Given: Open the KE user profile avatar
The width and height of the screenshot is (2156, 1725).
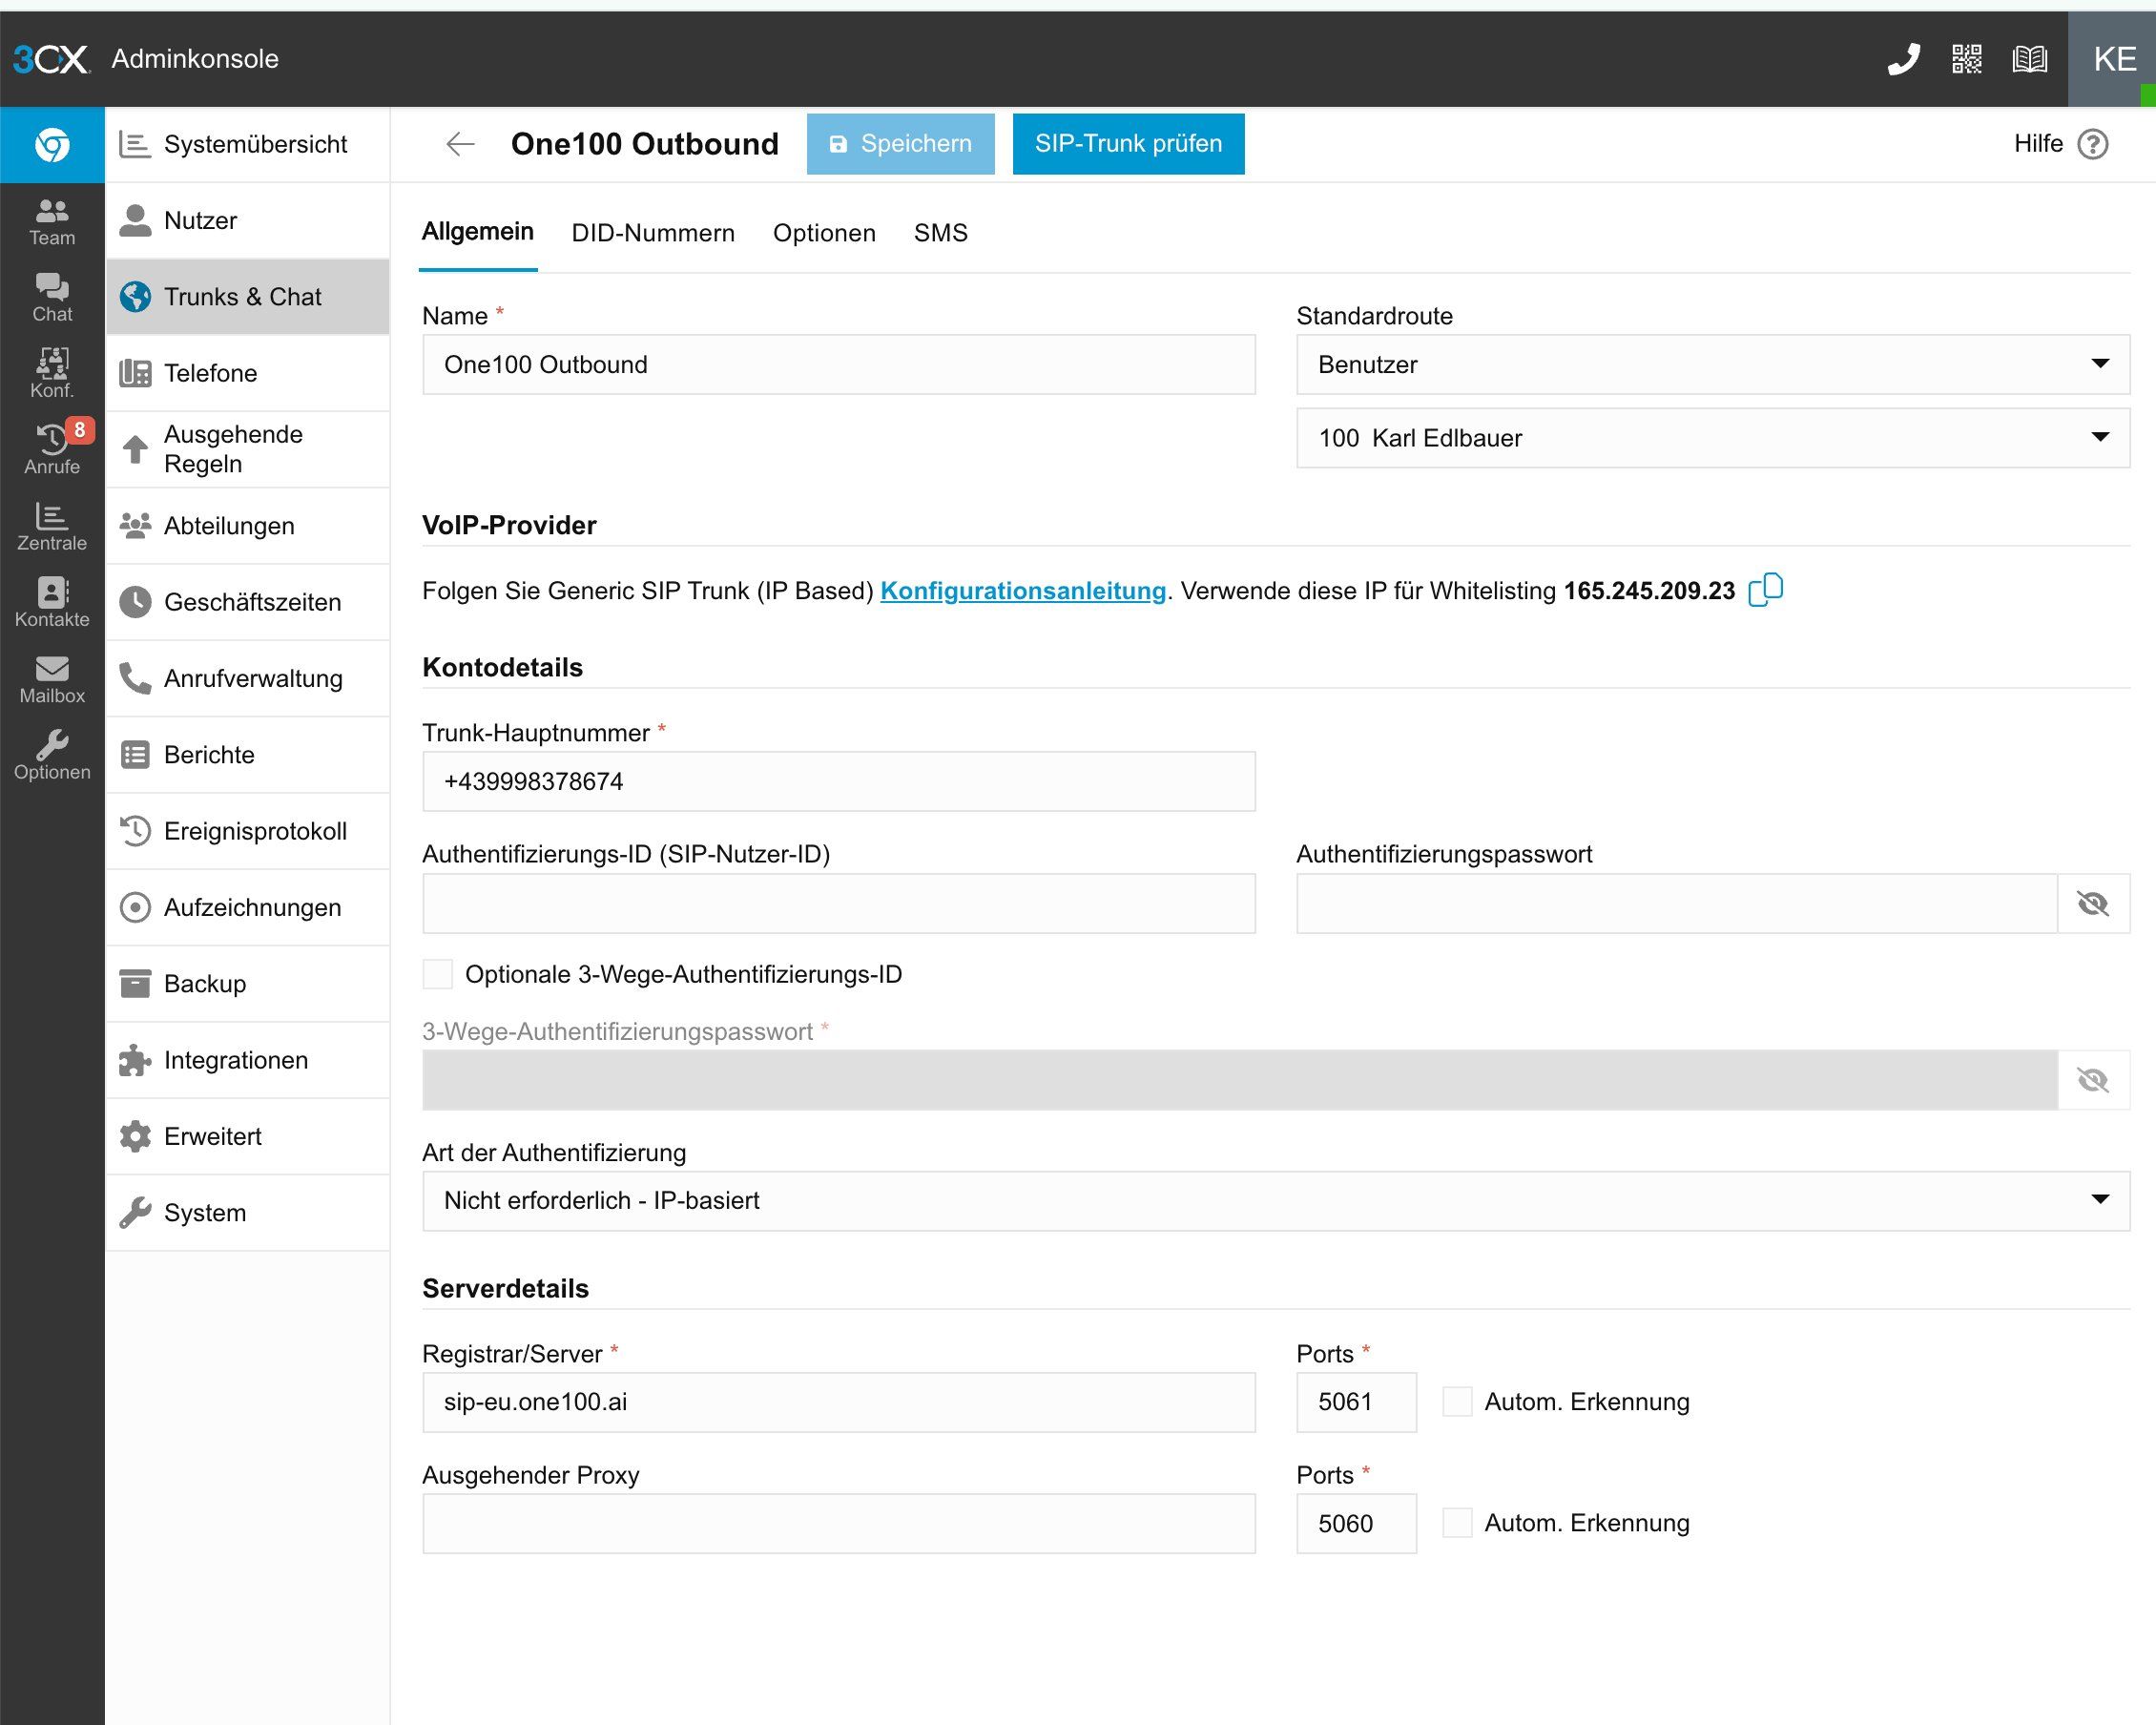Looking at the screenshot, I should [x=2113, y=59].
